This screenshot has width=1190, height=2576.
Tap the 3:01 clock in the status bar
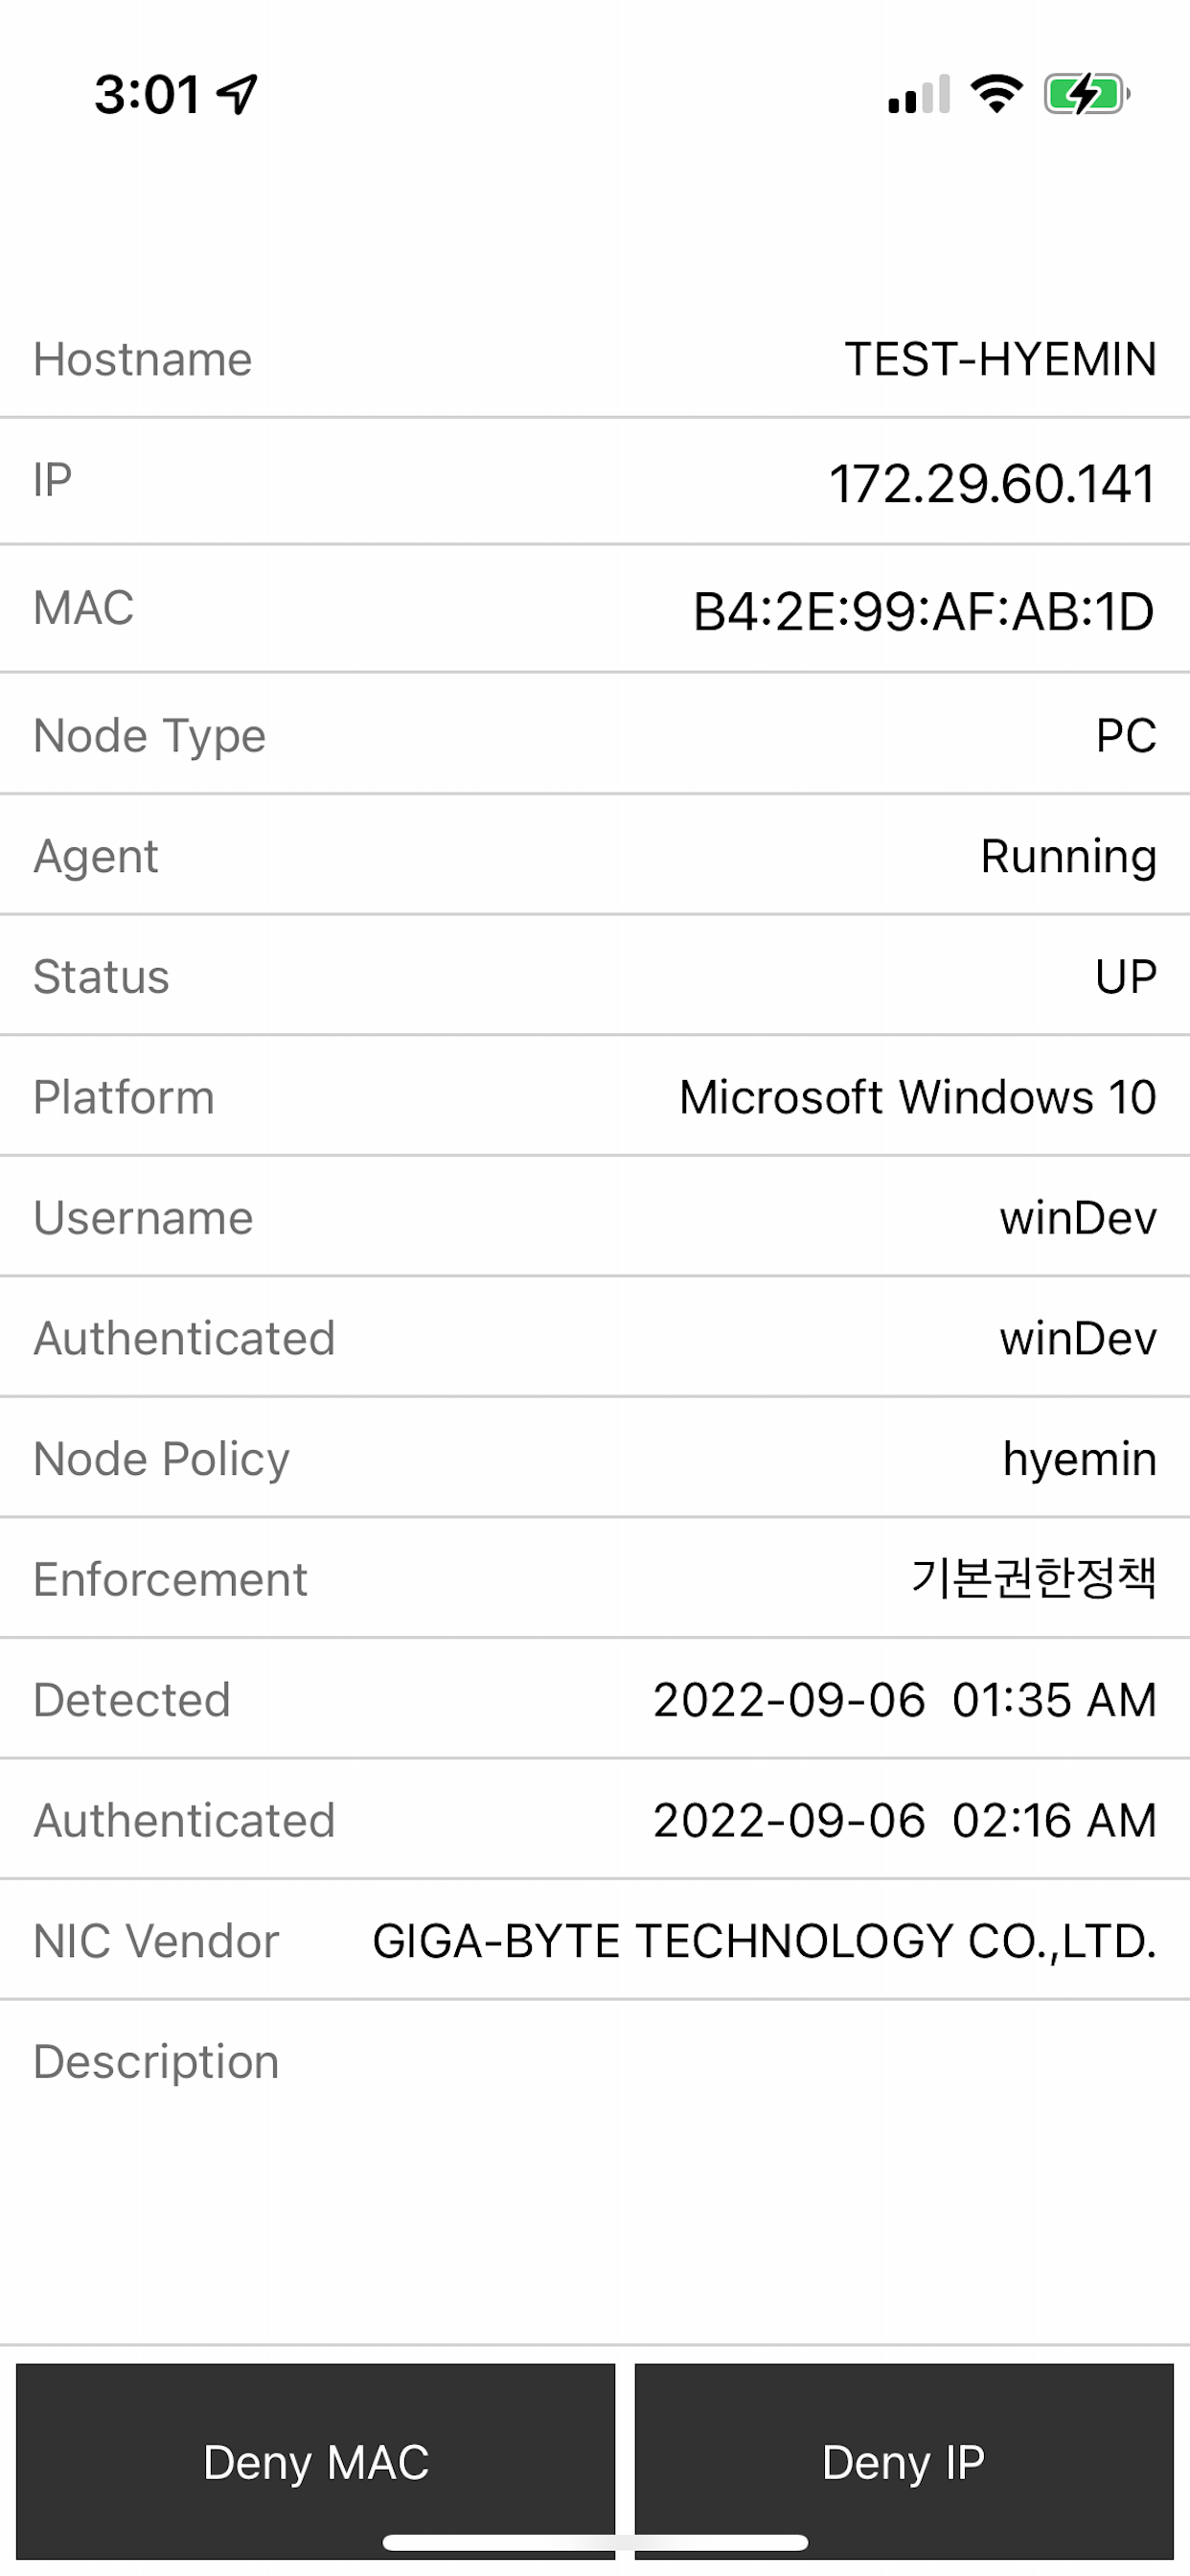point(147,95)
